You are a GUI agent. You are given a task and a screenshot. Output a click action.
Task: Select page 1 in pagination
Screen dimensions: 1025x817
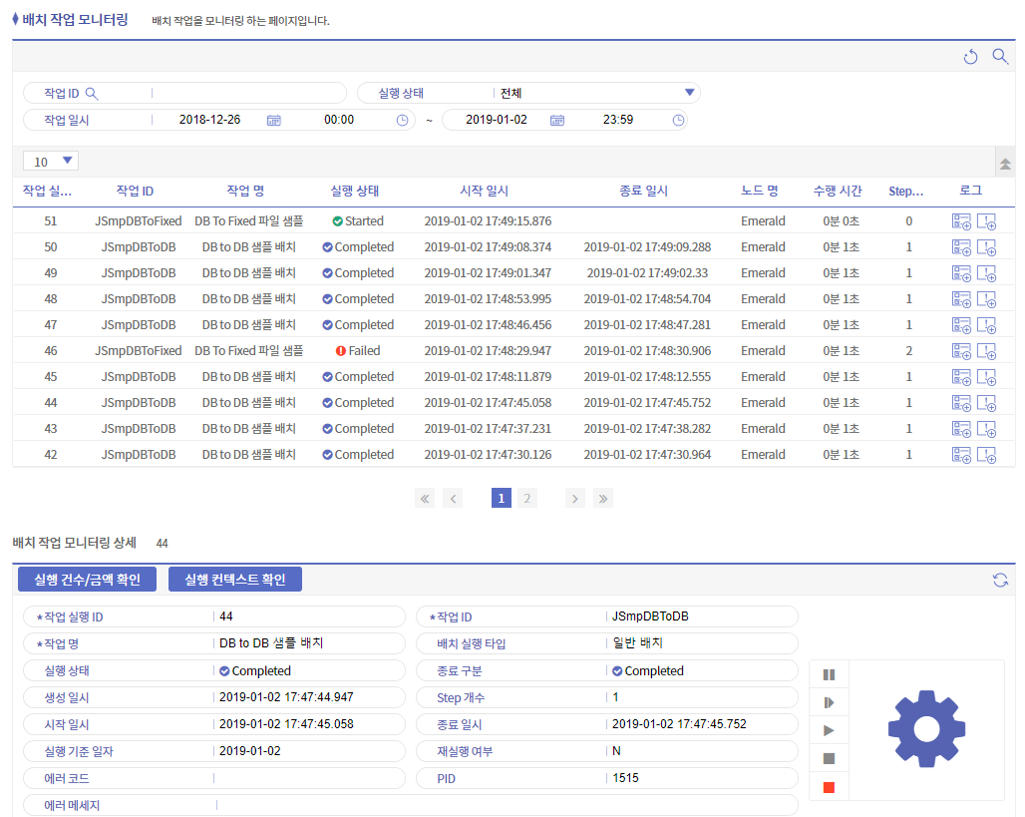point(501,499)
